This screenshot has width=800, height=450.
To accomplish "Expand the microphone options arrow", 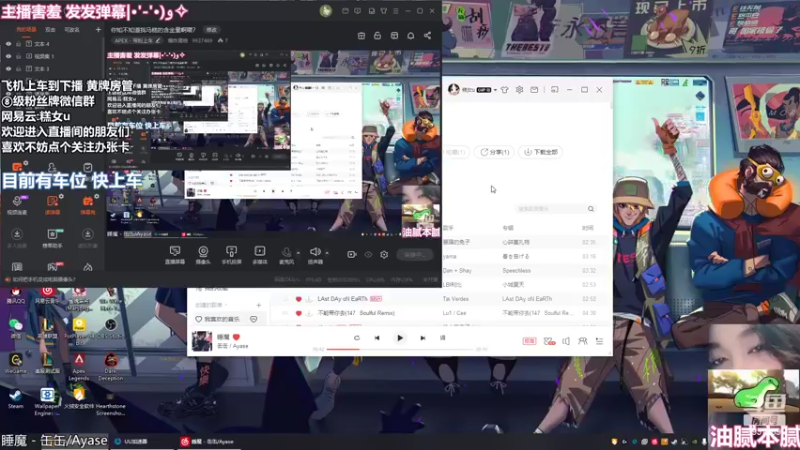I will click(x=298, y=253).
